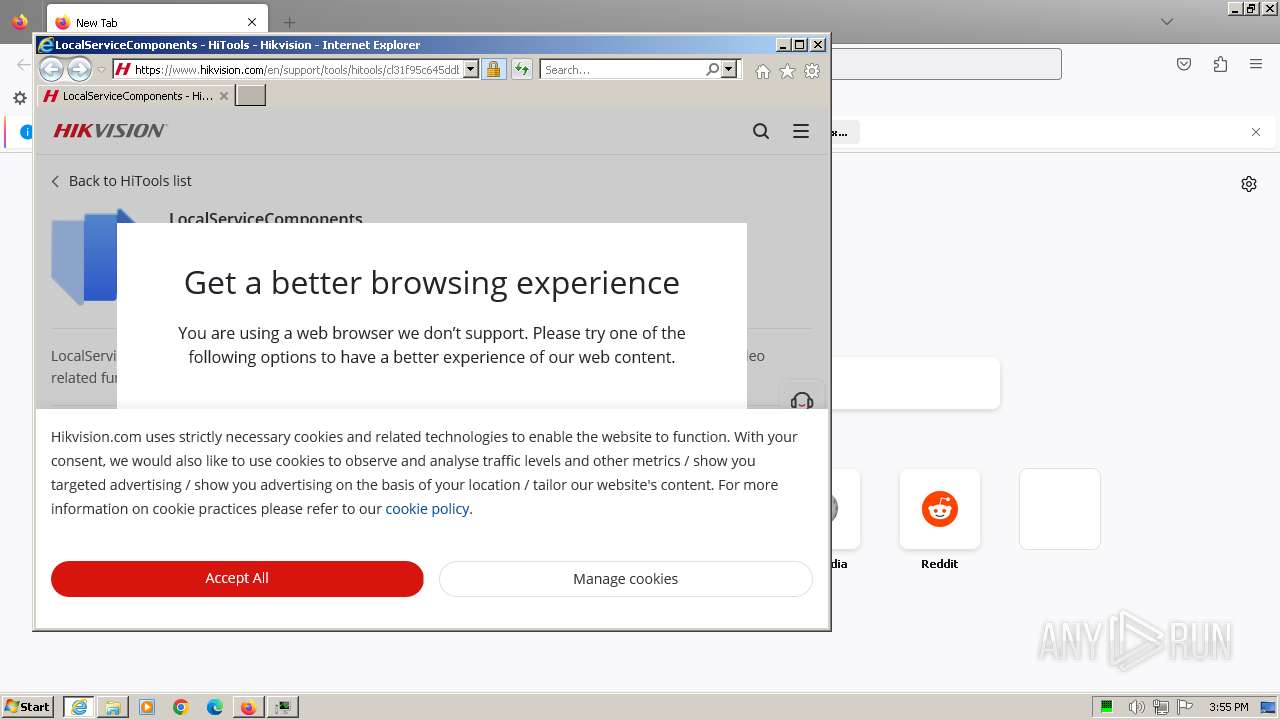Open Firefox Extensions puzzle icon
Image resolution: width=1280 pixels, height=720 pixels.
[x=1220, y=64]
